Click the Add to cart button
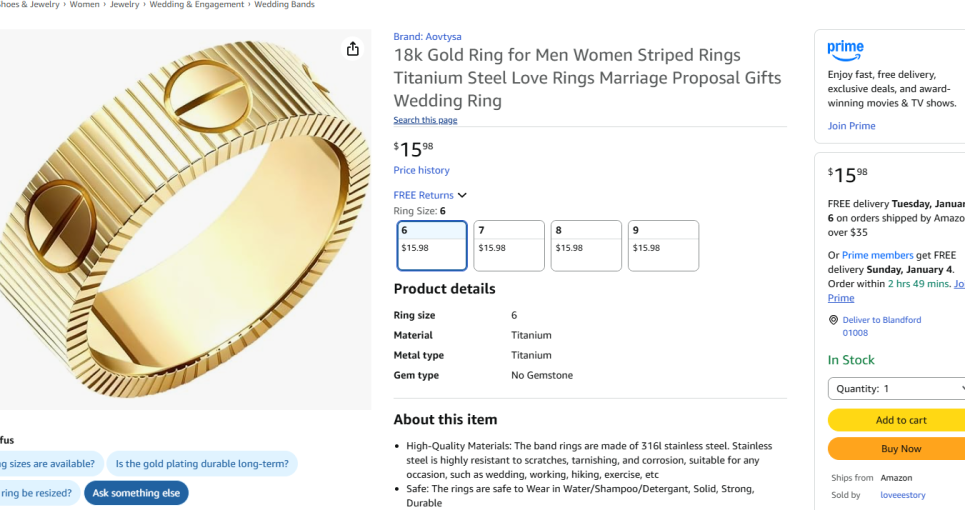 click(900, 421)
